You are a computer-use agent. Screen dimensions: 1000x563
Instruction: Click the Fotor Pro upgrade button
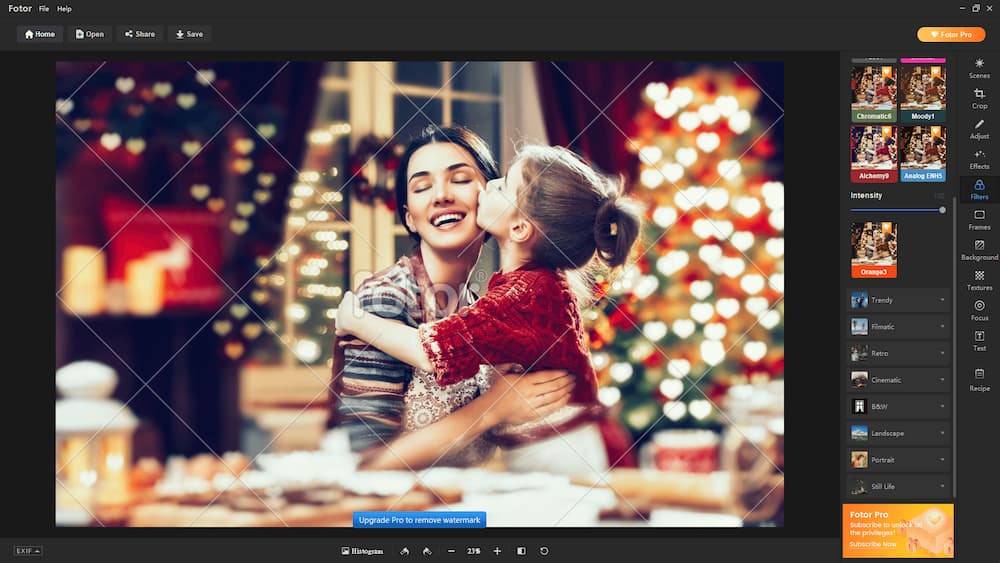951,34
